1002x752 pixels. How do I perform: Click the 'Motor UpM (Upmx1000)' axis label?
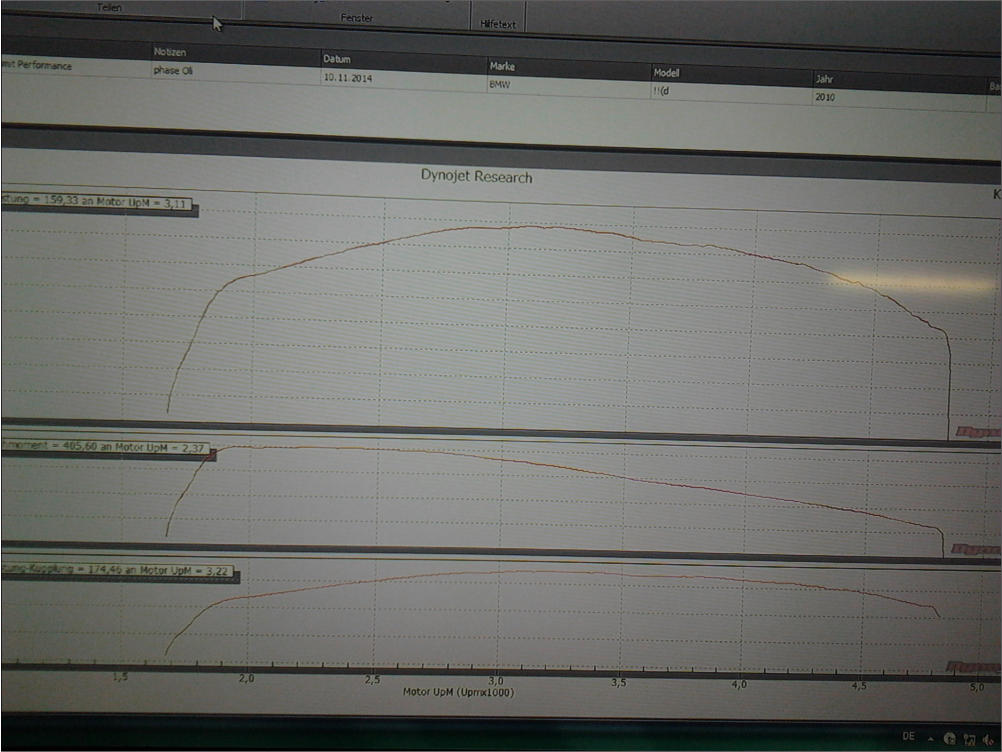click(x=458, y=691)
